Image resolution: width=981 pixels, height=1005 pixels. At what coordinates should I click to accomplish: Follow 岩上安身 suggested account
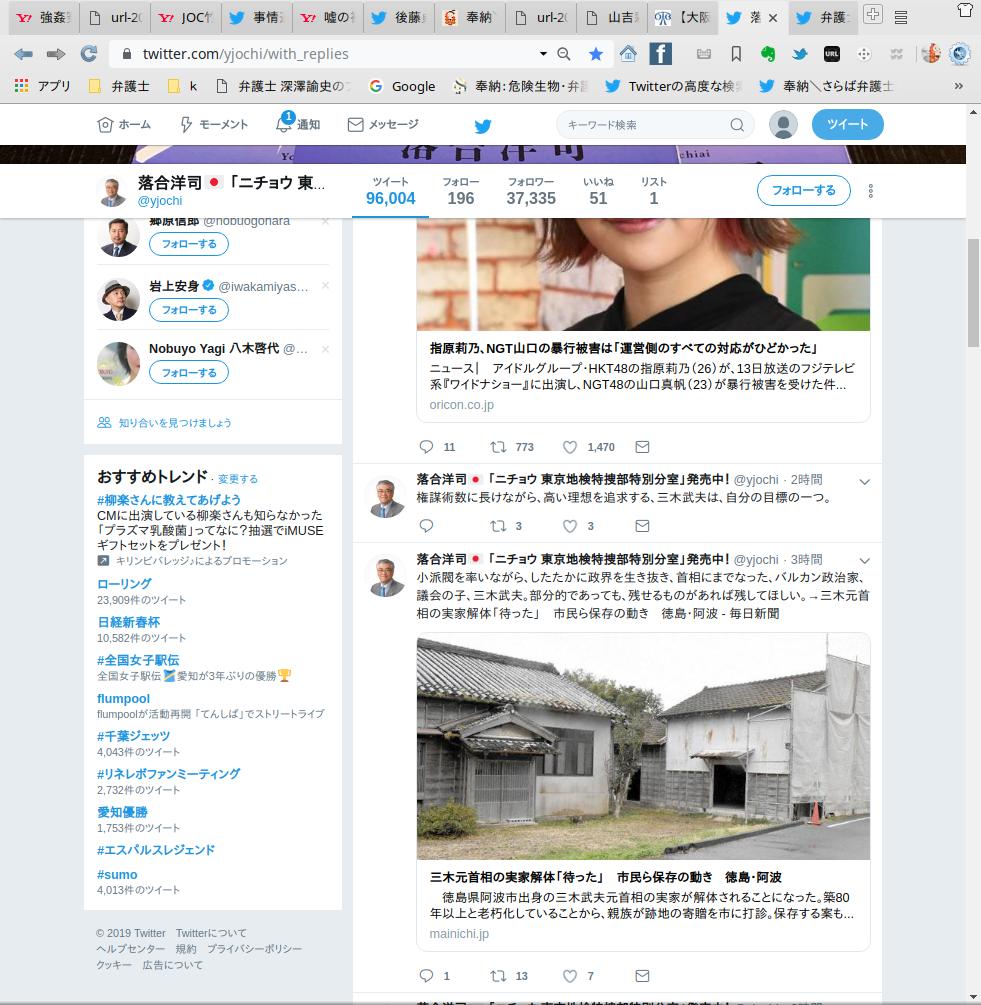(x=189, y=310)
